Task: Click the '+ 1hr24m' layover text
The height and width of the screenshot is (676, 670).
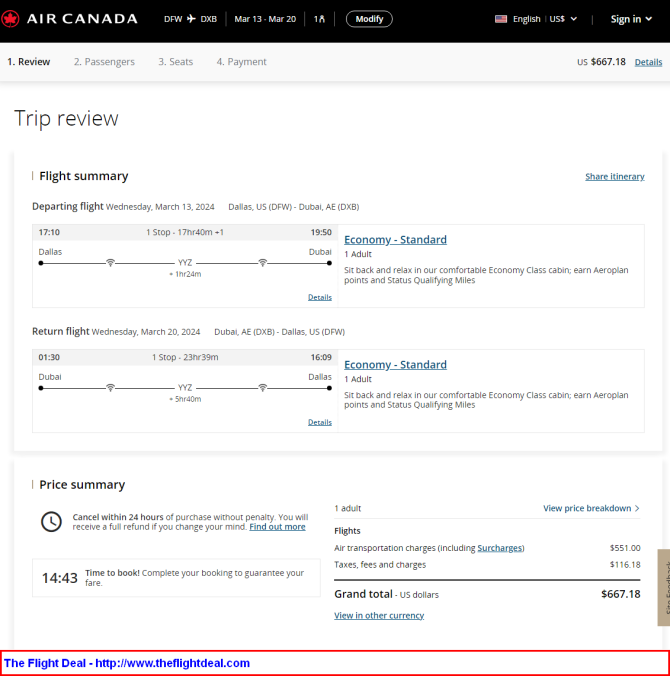Action: 185,274
